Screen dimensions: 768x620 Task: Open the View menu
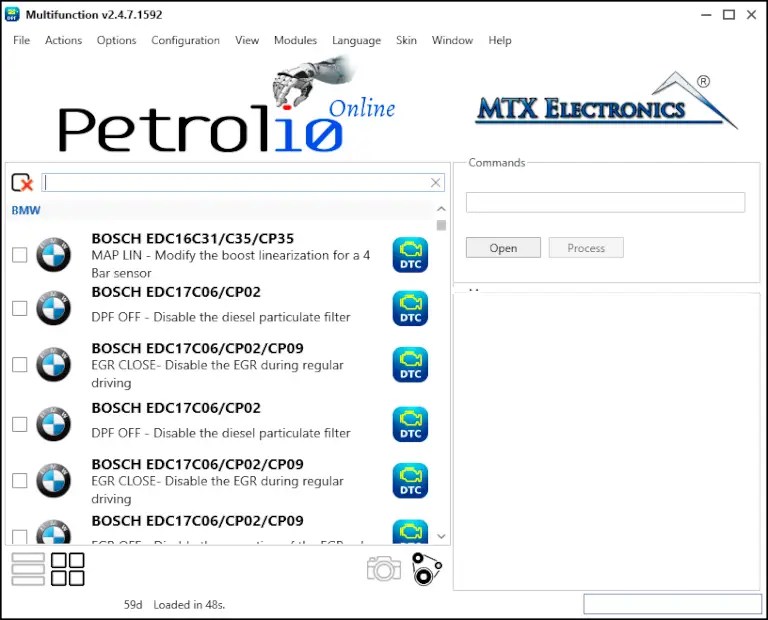click(247, 40)
